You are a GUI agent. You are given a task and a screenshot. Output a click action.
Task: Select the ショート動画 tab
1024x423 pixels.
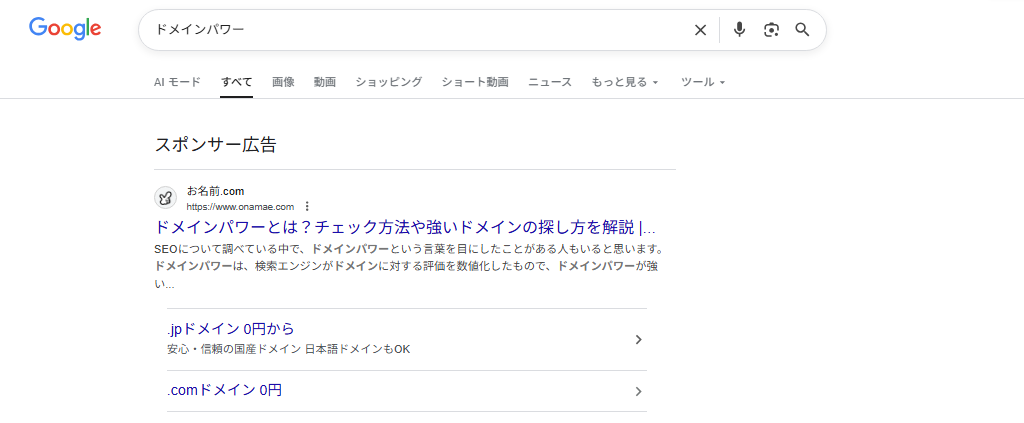475,82
